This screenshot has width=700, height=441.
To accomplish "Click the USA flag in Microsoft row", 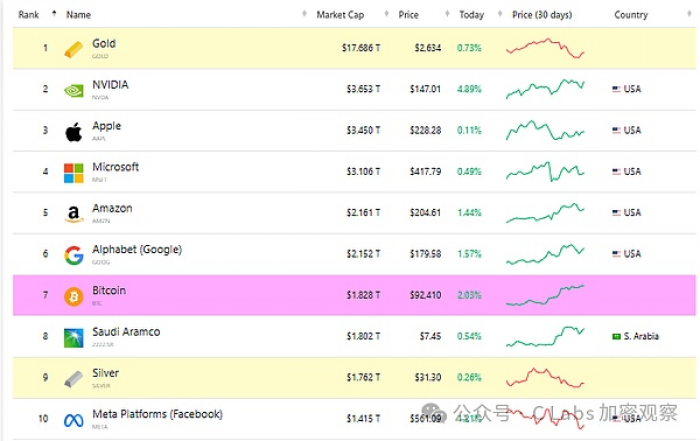I will pos(616,171).
